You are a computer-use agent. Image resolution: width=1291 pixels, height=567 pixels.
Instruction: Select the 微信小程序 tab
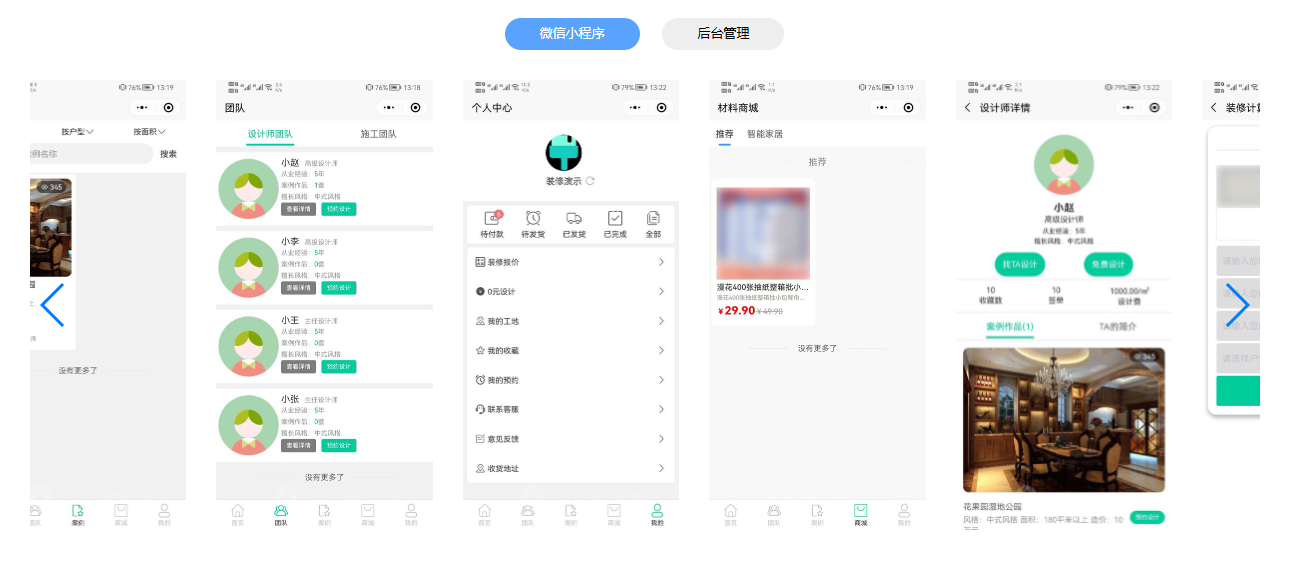point(572,33)
